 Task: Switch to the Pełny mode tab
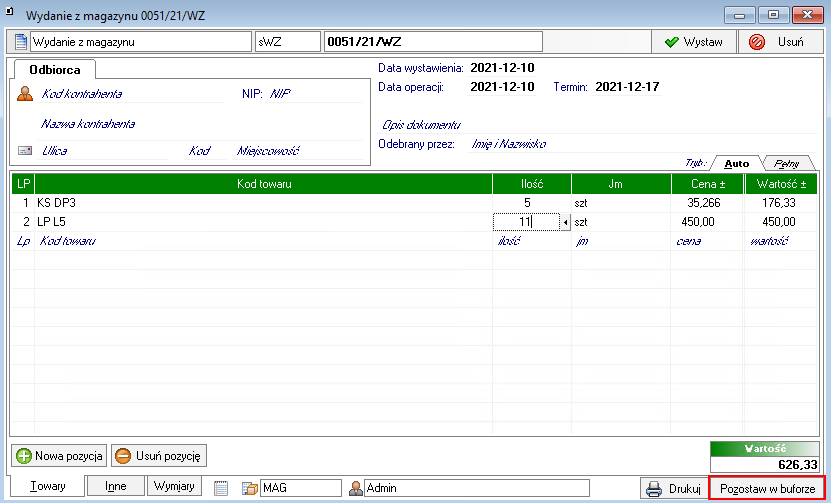pos(791,163)
